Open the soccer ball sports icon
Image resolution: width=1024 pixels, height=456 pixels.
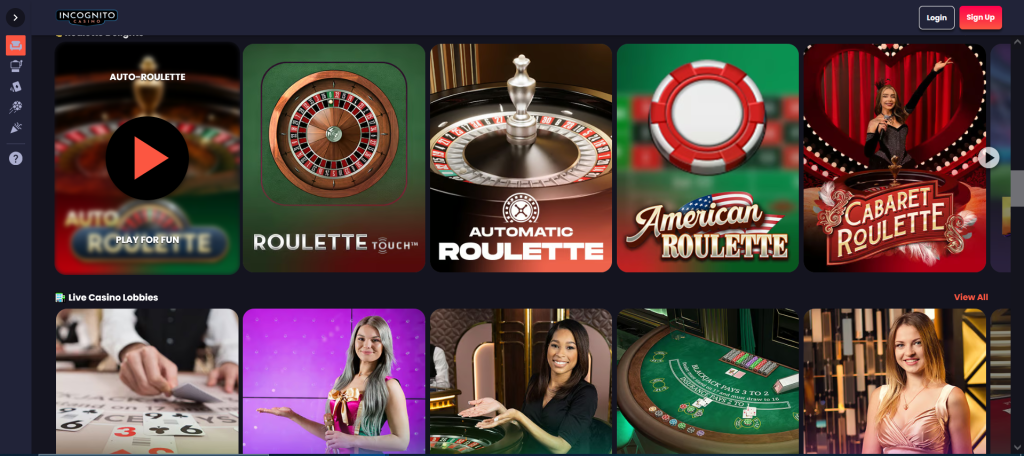click(16, 107)
